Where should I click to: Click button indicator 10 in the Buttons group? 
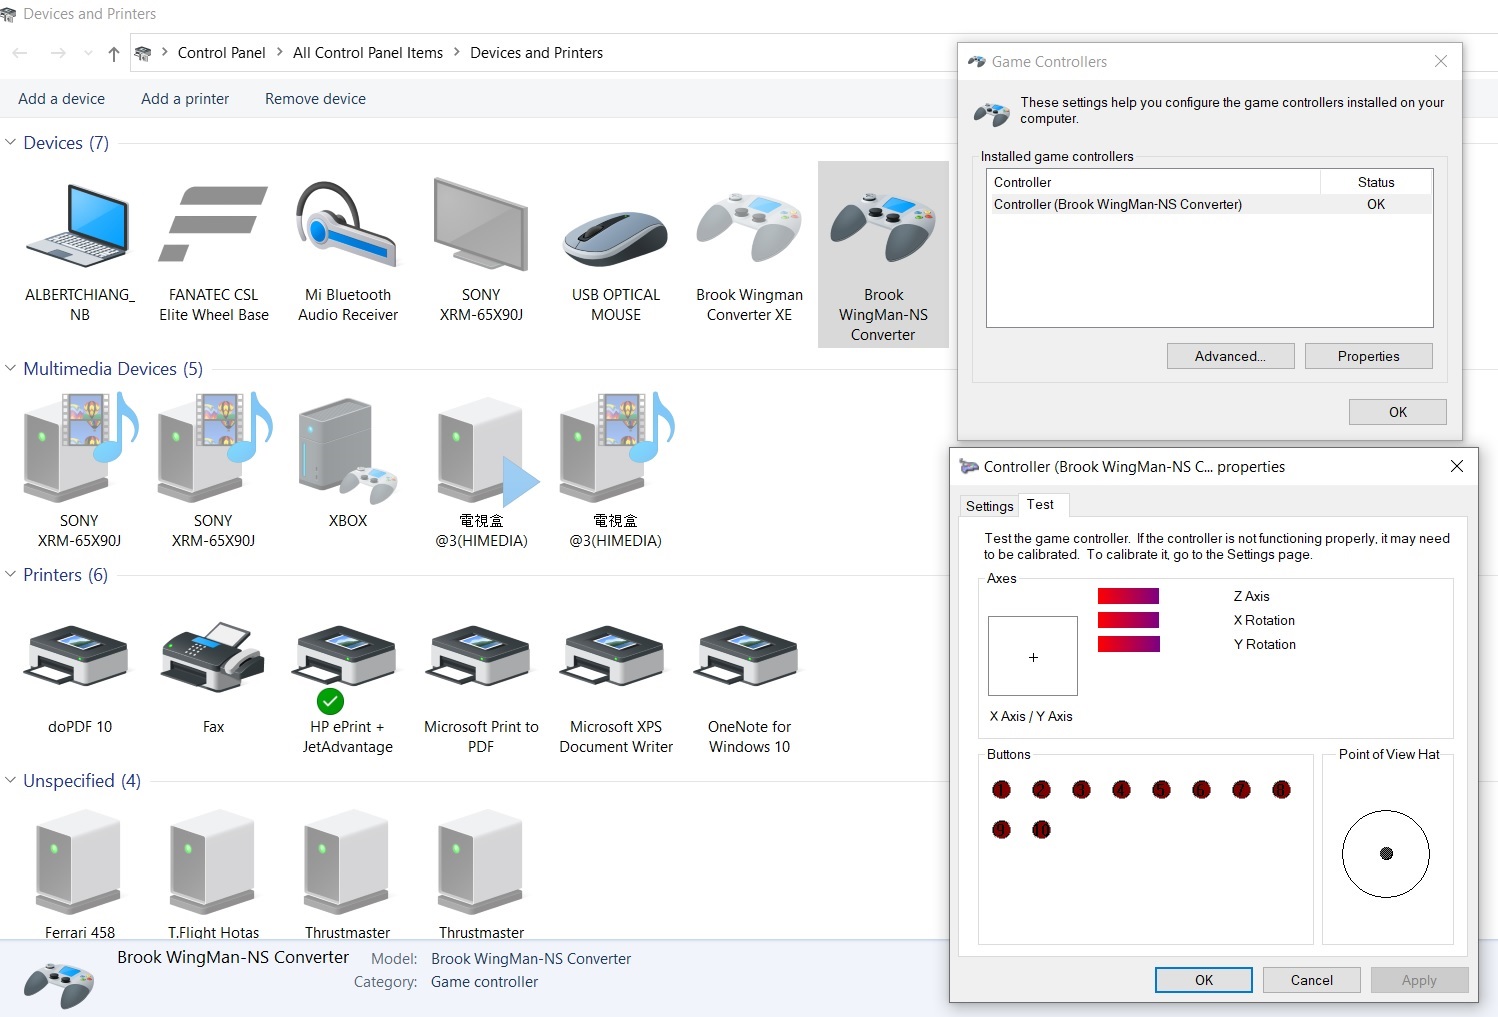pos(1041,830)
